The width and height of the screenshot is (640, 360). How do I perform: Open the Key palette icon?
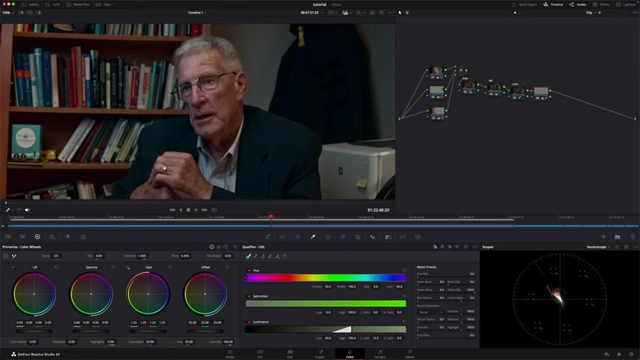pyautogui.click(x=388, y=237)
